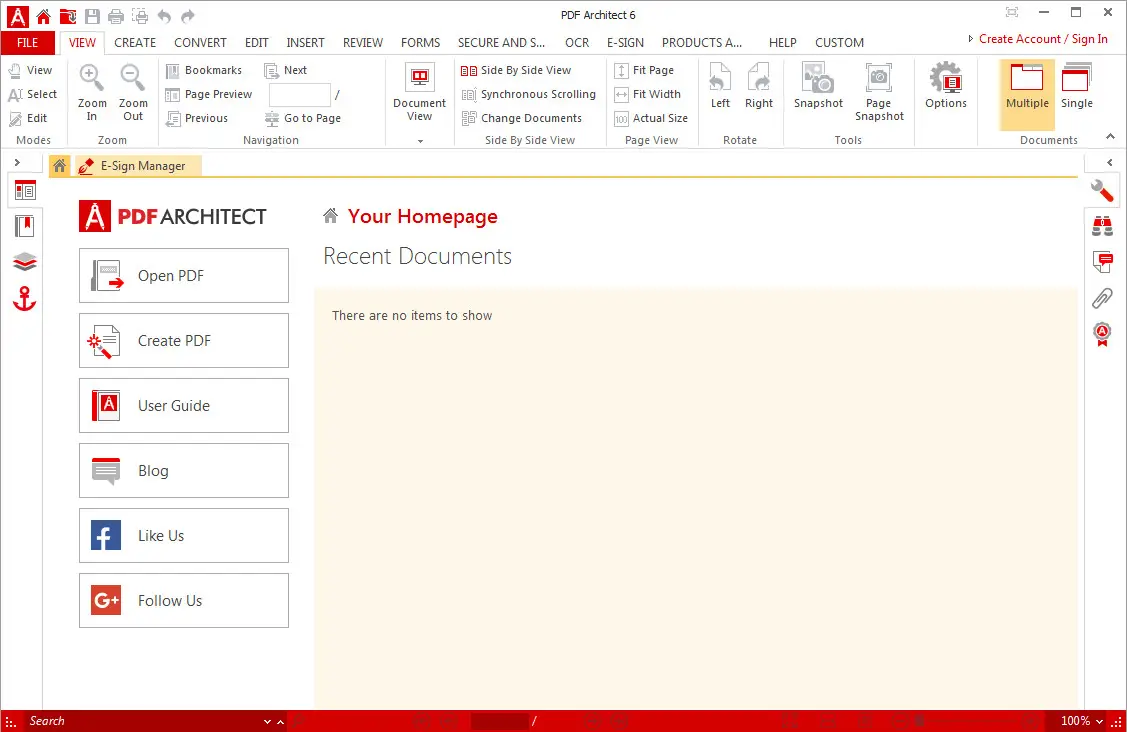Click the Follow Us Google+ button

coord(184,600)
